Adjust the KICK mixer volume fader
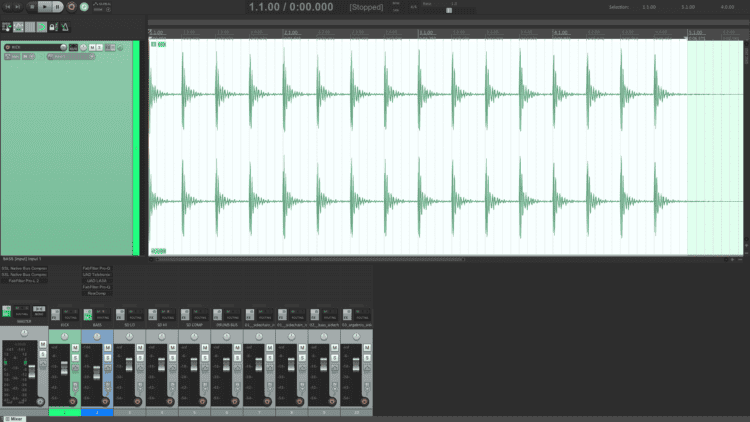This screenshot has width=750, height=422. pos(64,368)
